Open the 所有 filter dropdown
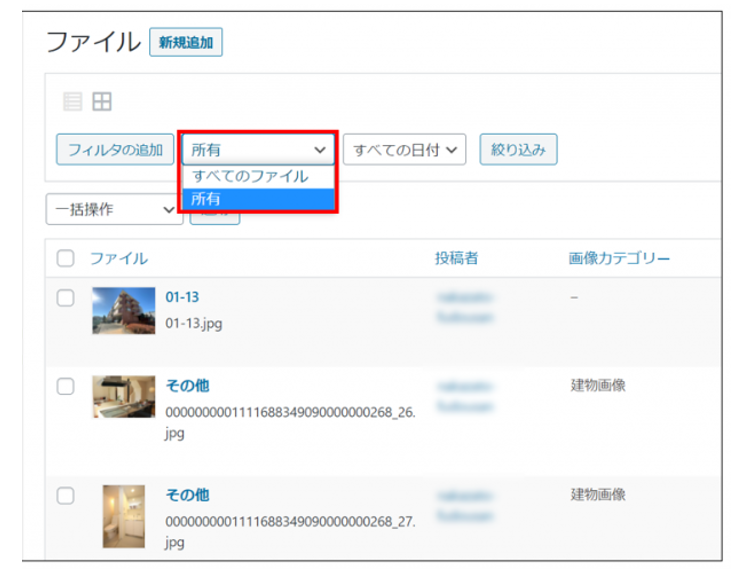 click(258, 150)
